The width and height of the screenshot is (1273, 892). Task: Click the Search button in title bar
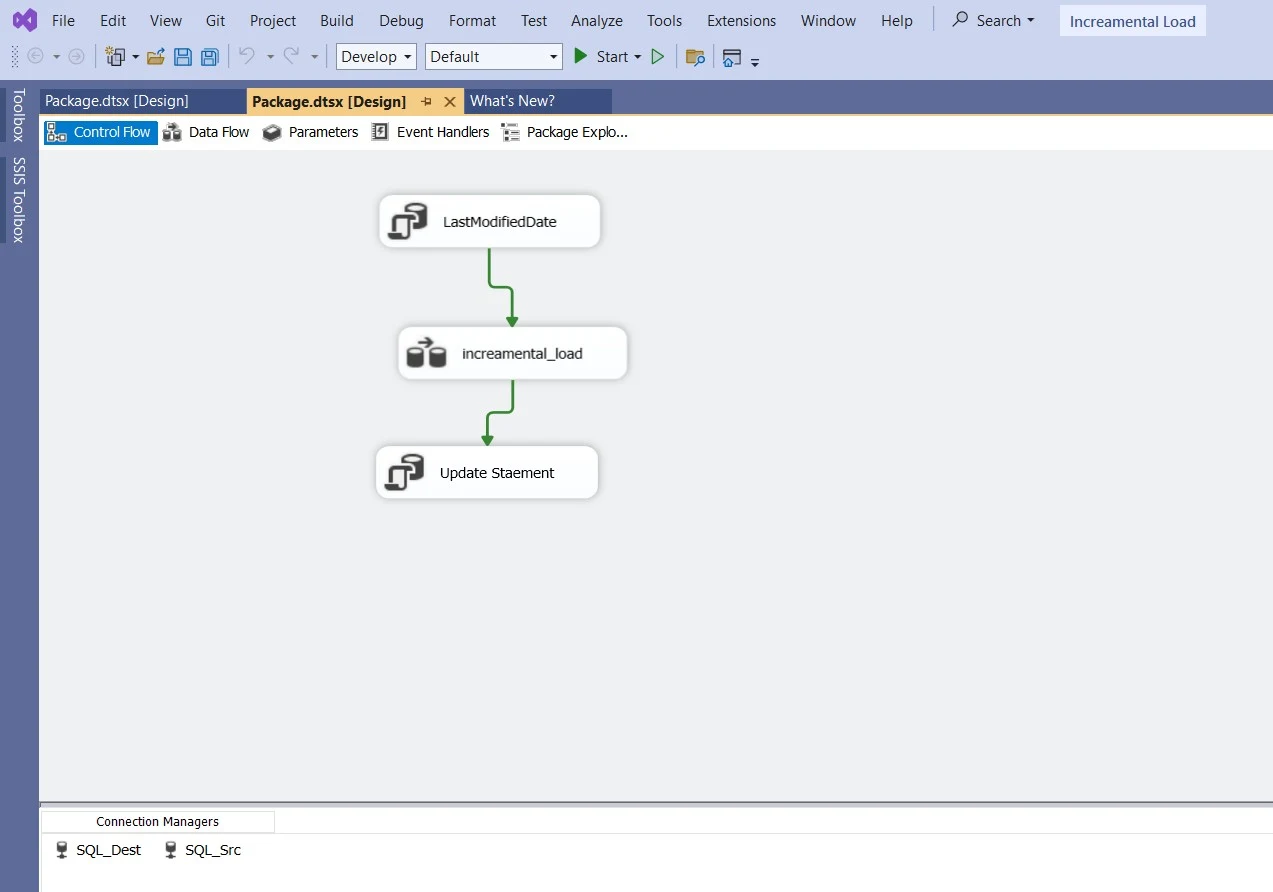point(992,20)
